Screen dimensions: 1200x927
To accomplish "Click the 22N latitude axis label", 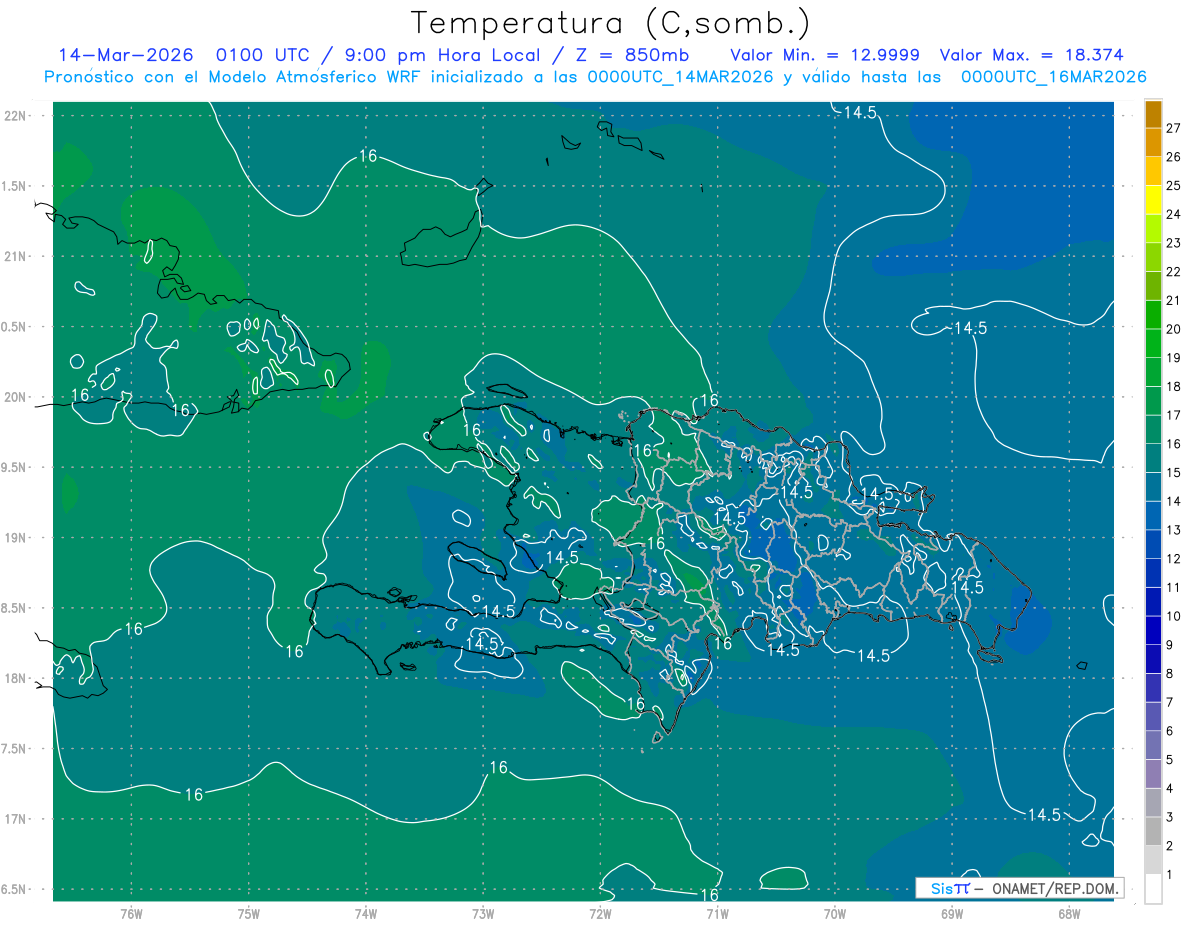I will coord(17,116).
